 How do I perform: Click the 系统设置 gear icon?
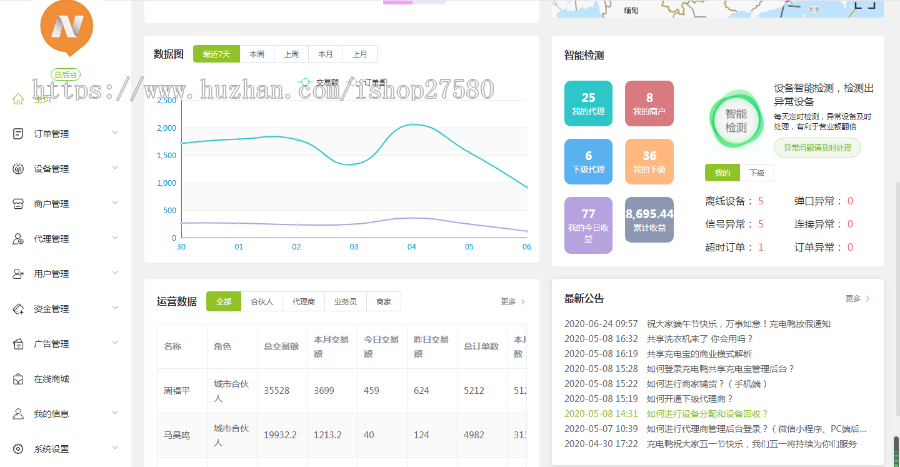click(18, 449)
